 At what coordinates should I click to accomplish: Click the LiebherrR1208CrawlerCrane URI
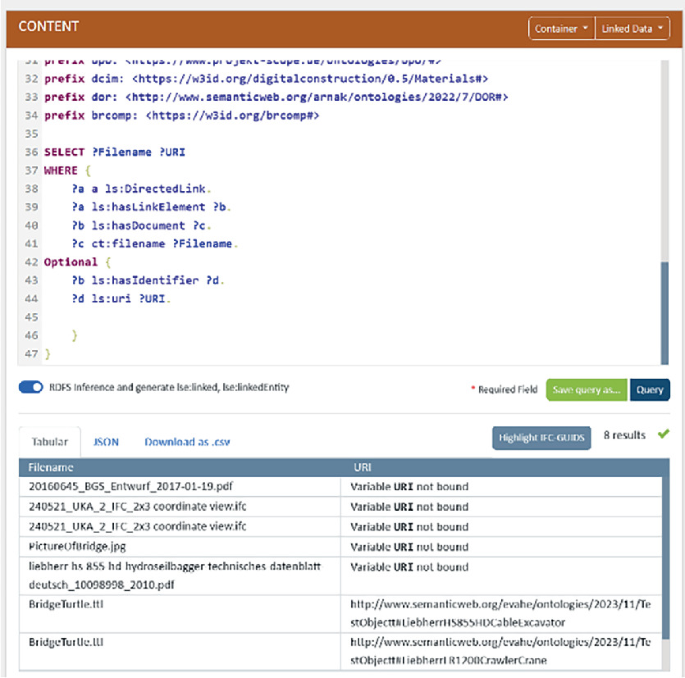[499, 650]
